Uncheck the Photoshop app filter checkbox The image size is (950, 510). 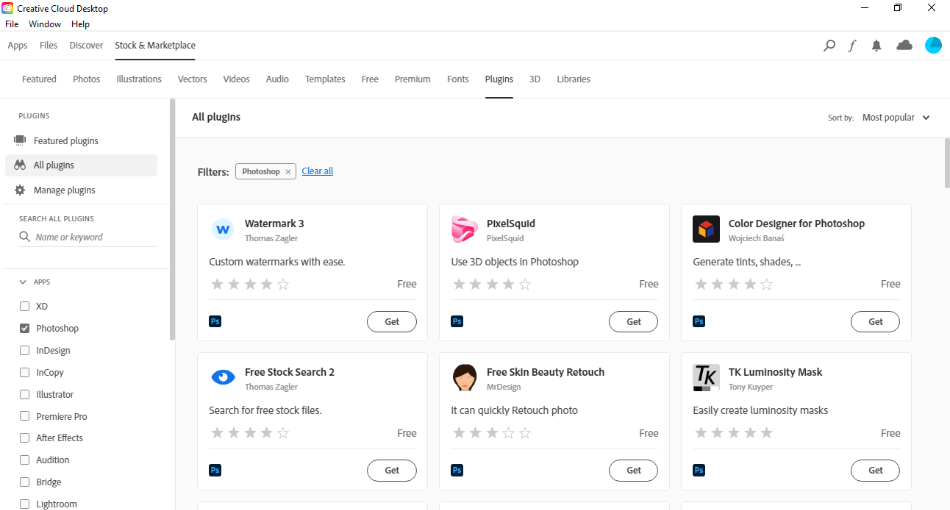(25, 328)
